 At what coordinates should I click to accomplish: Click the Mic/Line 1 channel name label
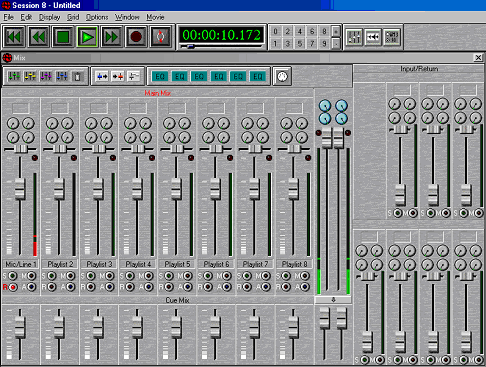(x=21, y=264)
